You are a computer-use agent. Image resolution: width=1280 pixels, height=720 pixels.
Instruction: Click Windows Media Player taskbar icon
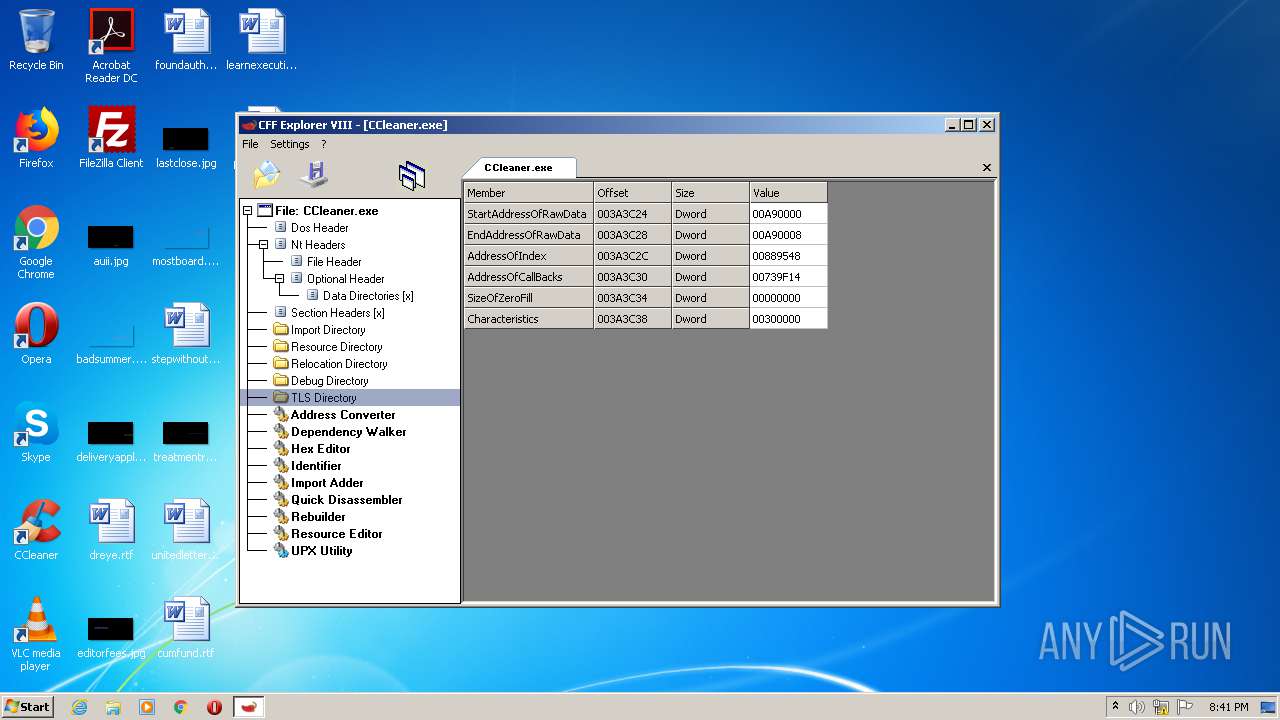147,707
